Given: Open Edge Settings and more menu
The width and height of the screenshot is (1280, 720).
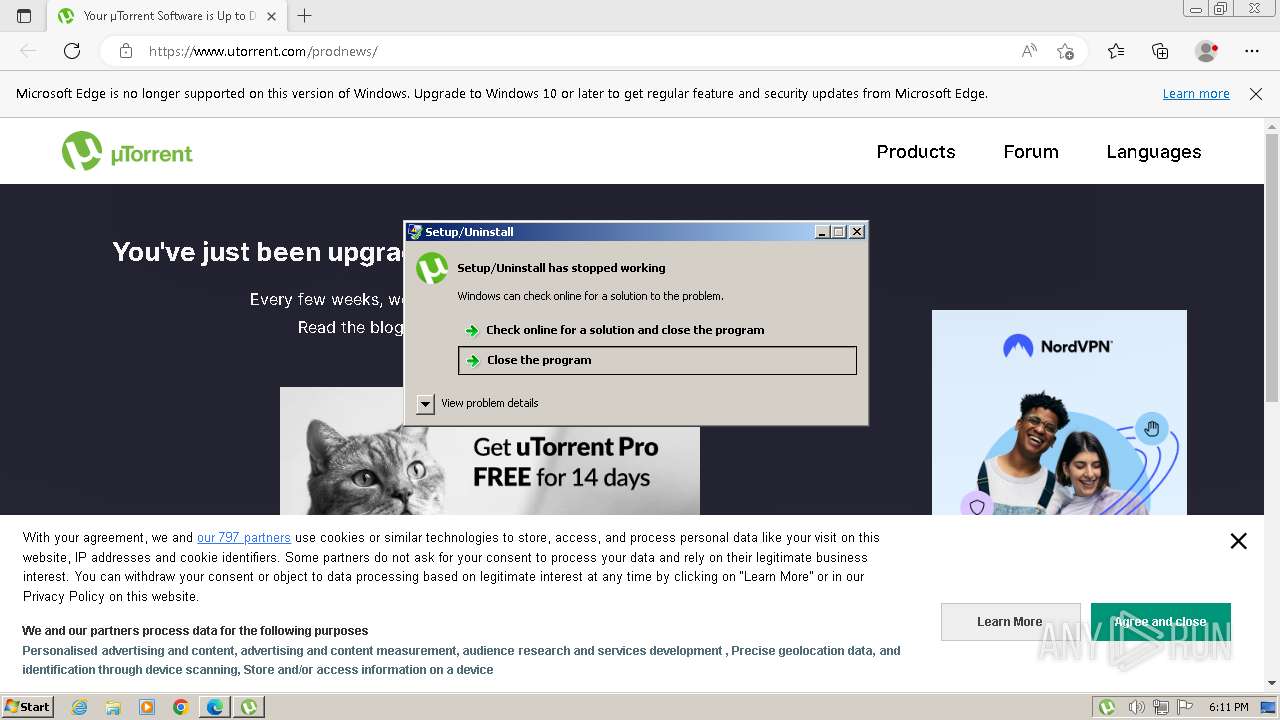Looking at the screenshot, I should [x=1252, y=51].
